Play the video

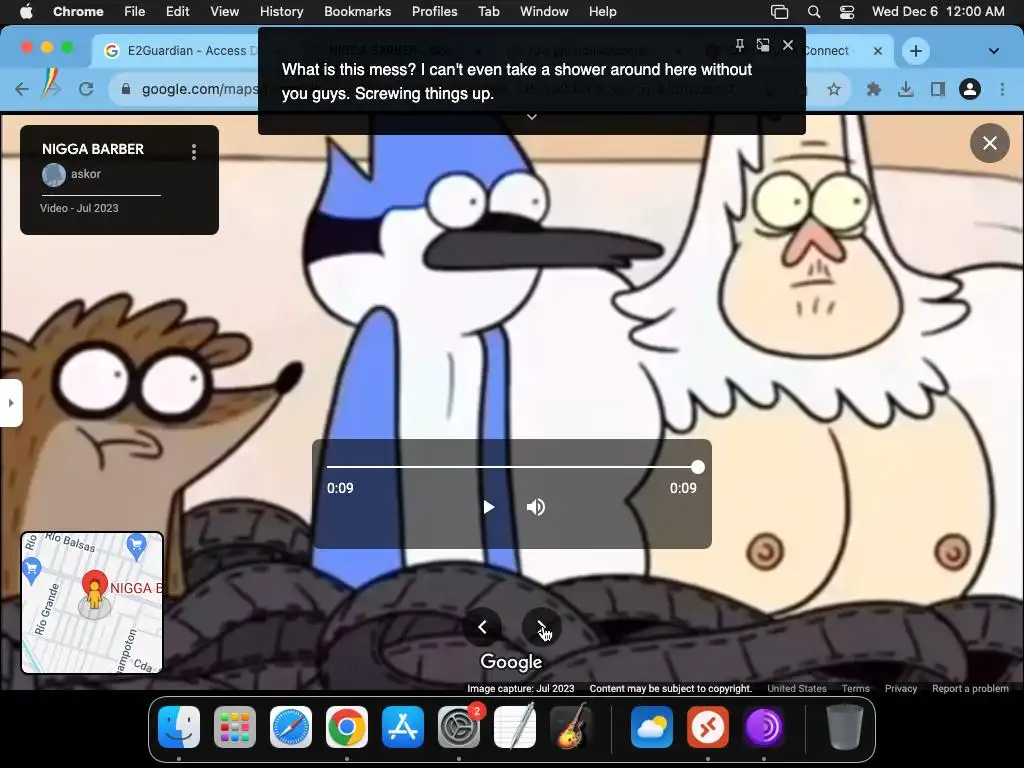[488, 507]
